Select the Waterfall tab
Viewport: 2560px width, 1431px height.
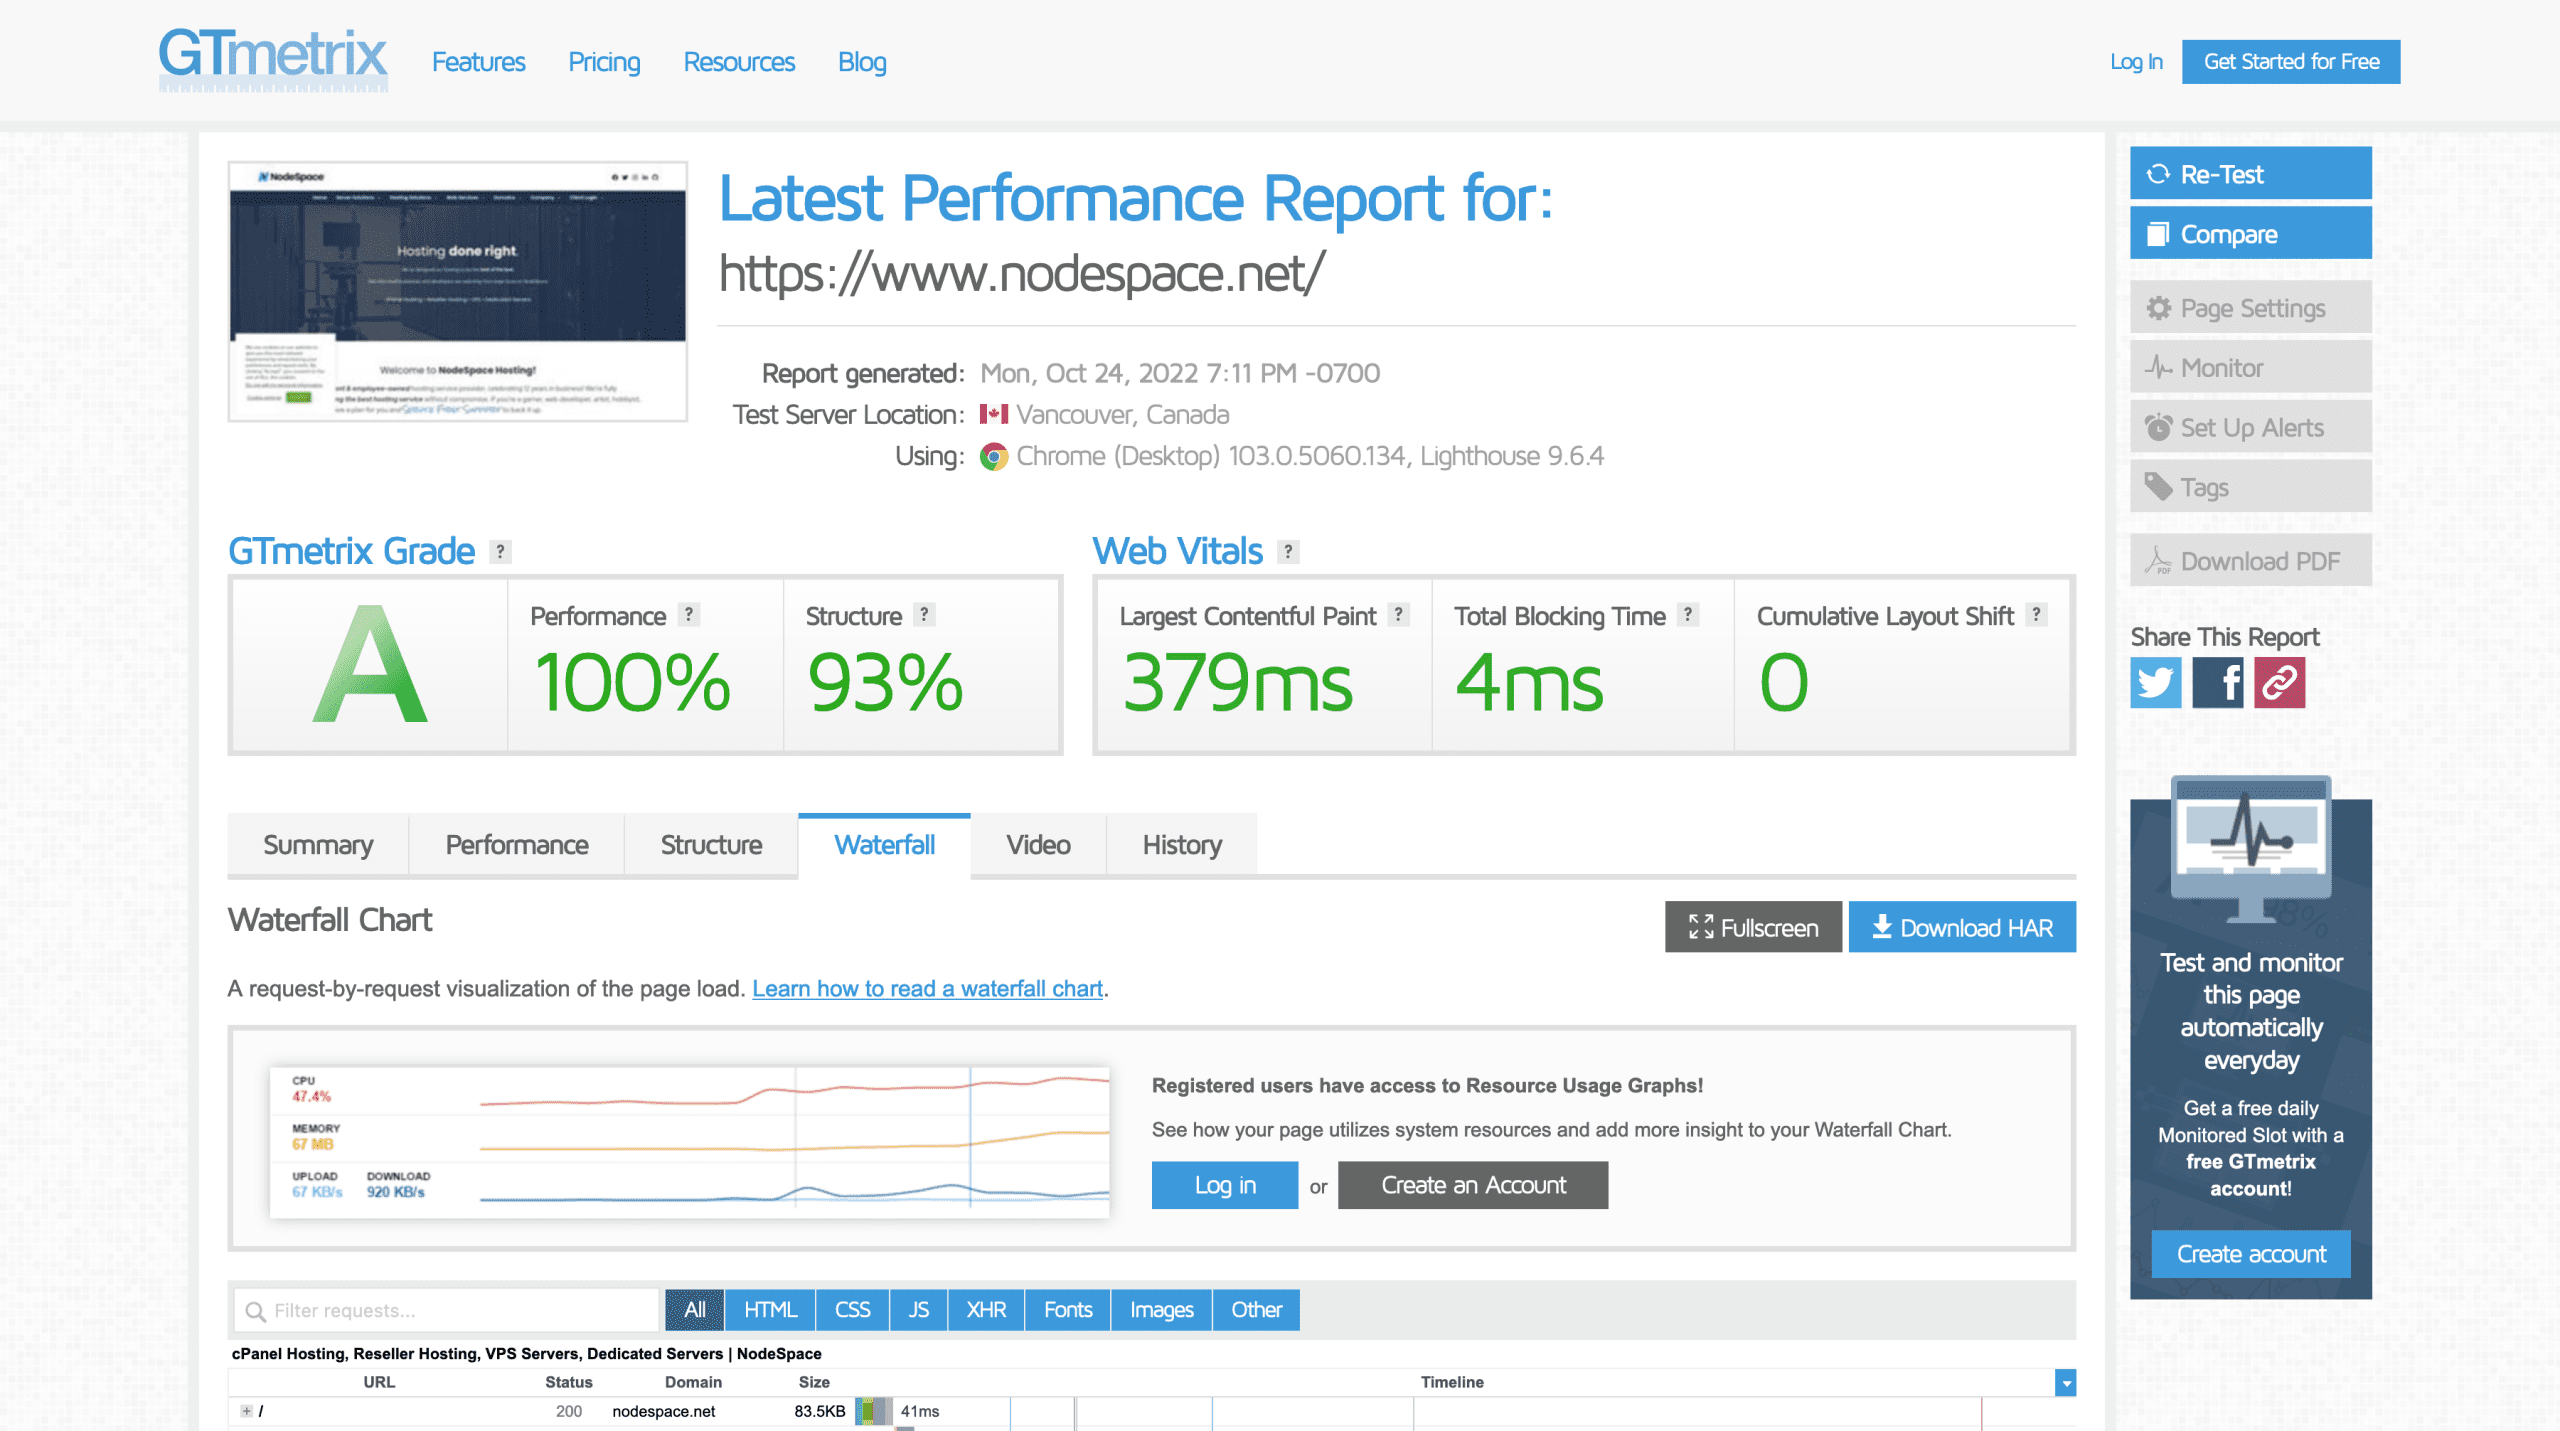click(885, 846)
